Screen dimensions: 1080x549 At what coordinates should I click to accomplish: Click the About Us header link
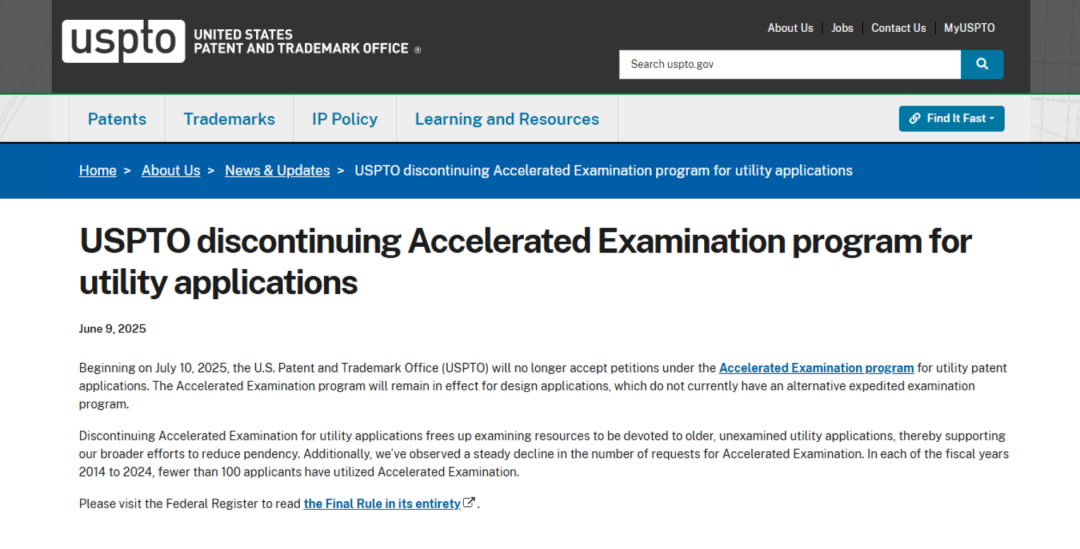(x=790, y=28)
